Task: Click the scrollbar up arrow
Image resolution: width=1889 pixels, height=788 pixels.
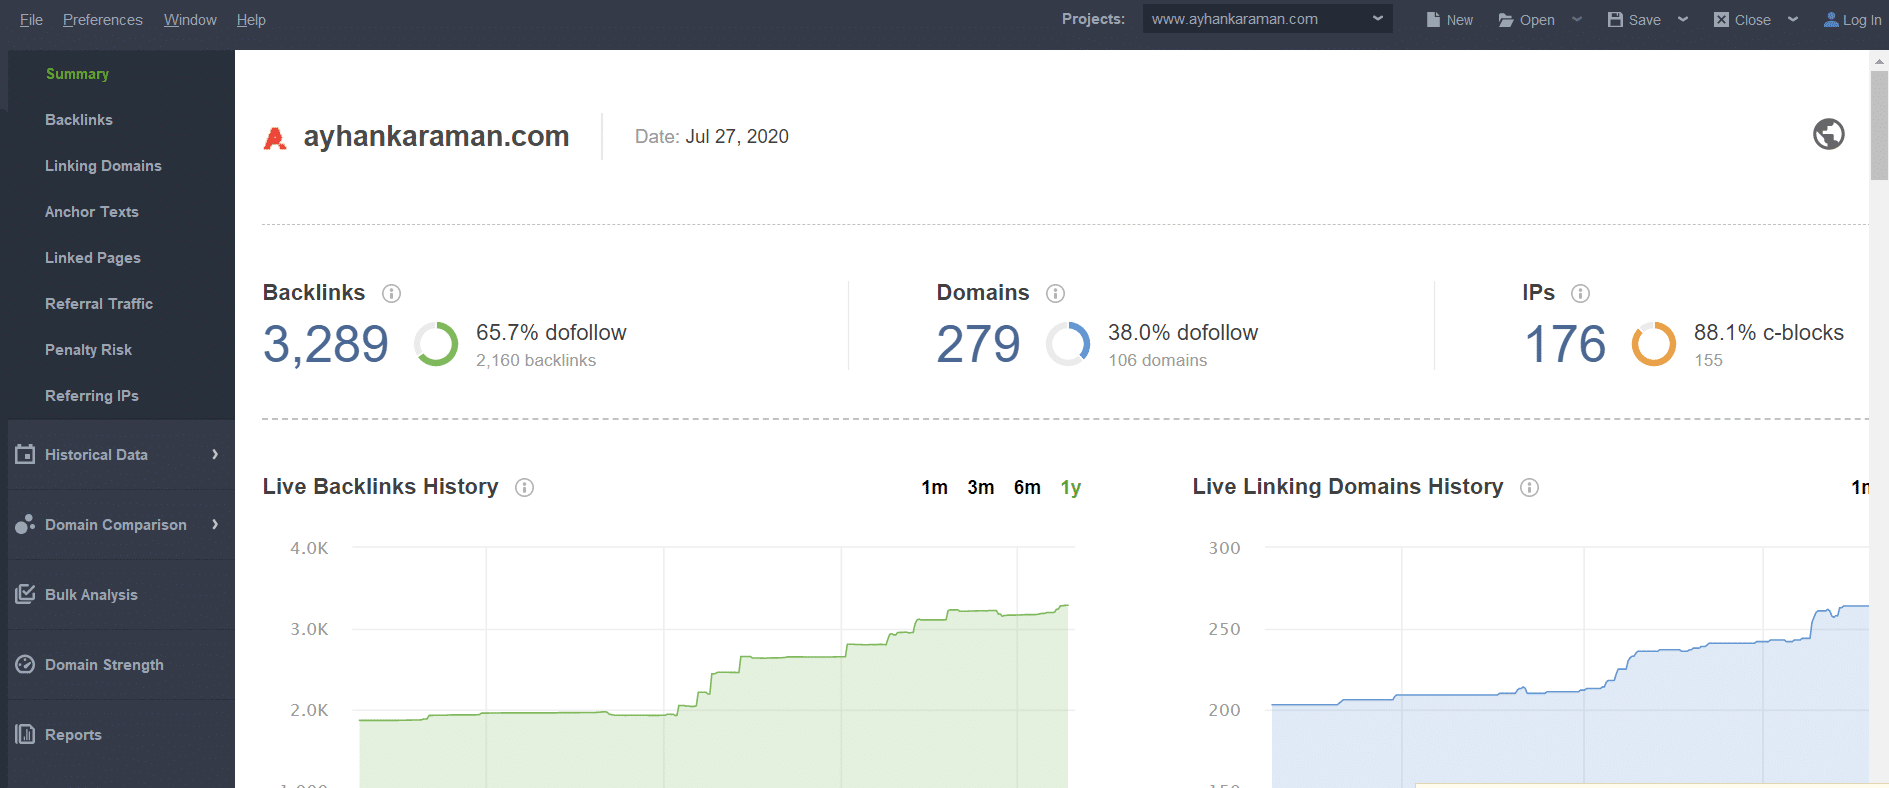Action: [1879, 61]
